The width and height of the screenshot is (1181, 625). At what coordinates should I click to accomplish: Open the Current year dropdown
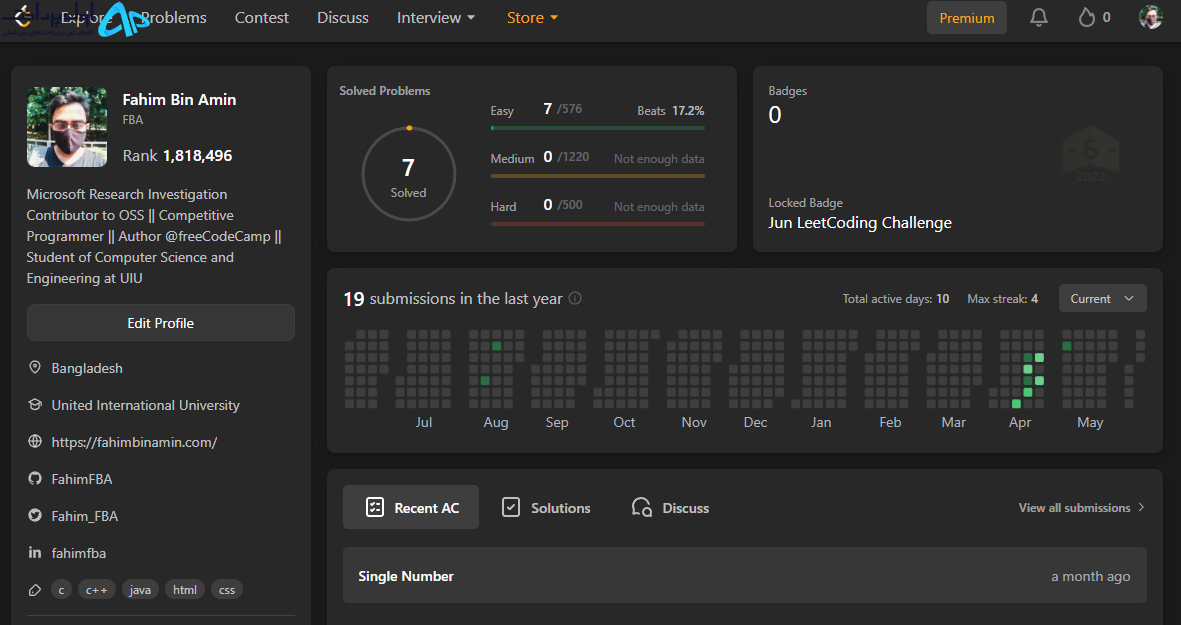(x=1103, y=298)
